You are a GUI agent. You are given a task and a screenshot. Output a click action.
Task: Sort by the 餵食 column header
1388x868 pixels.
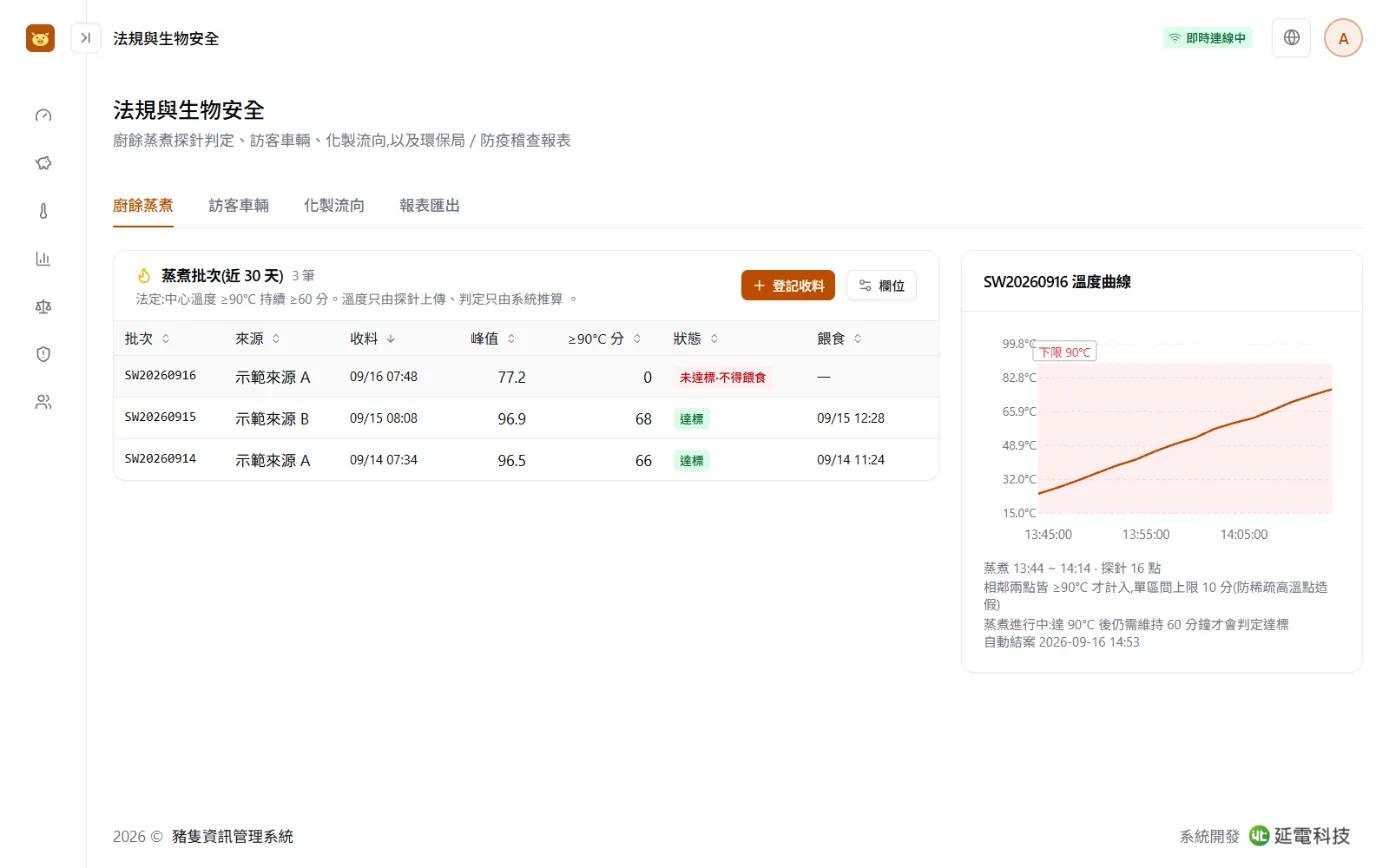tap(840, 339)
